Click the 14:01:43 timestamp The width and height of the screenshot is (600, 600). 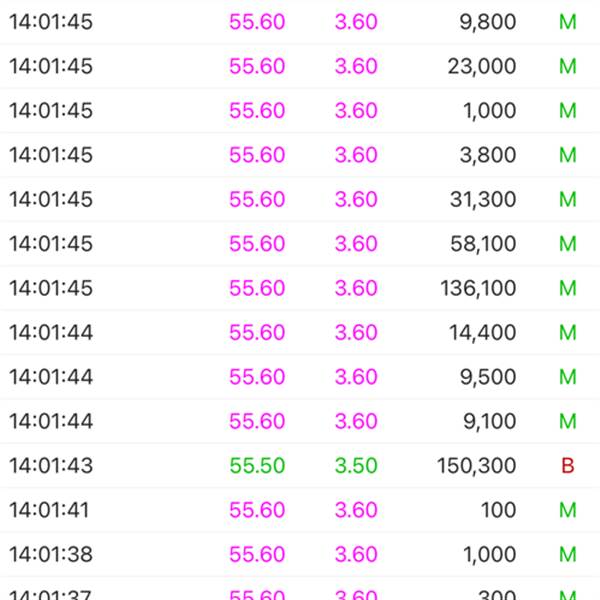tap(51, 466)
